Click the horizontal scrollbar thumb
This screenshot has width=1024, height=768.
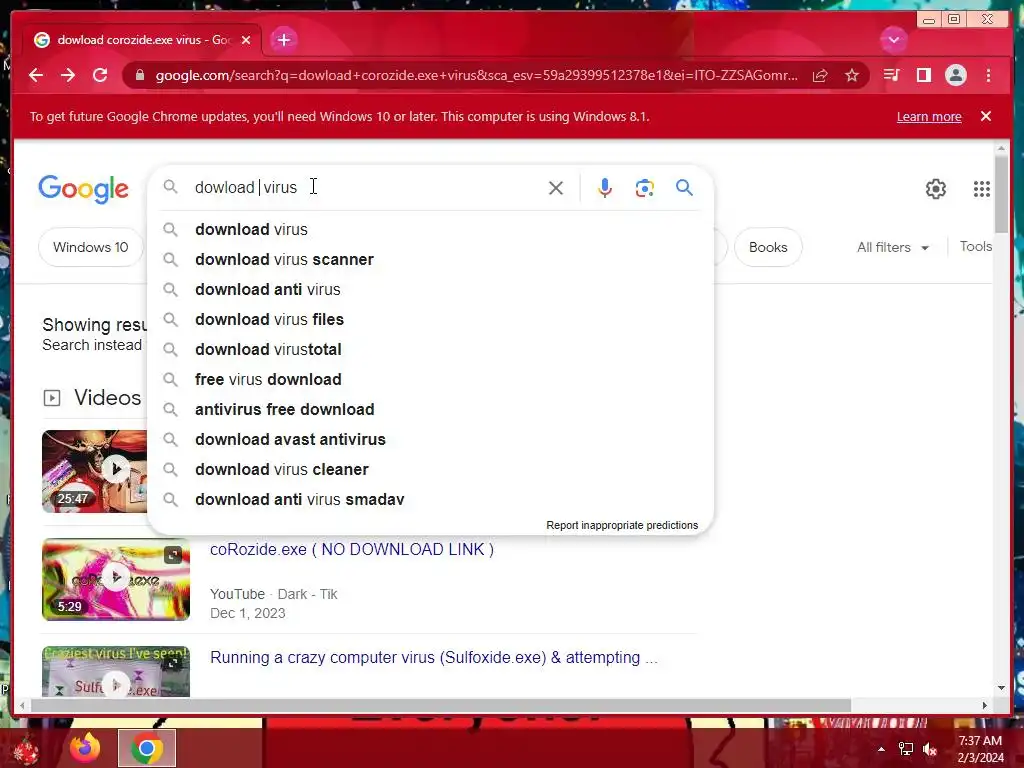[x=441, y=705]
